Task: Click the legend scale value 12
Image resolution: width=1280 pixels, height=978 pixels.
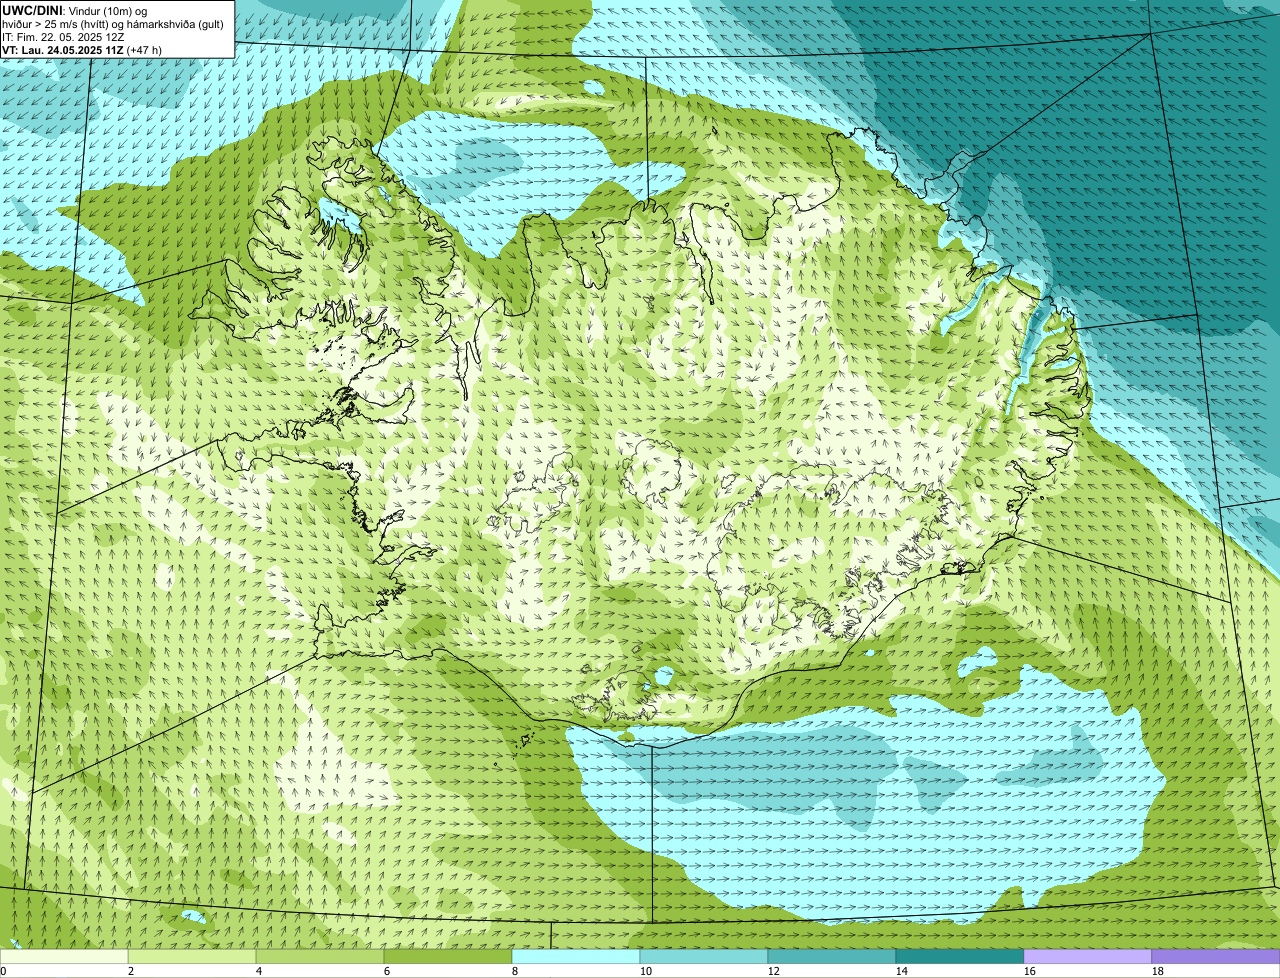Action: (774, 971)
